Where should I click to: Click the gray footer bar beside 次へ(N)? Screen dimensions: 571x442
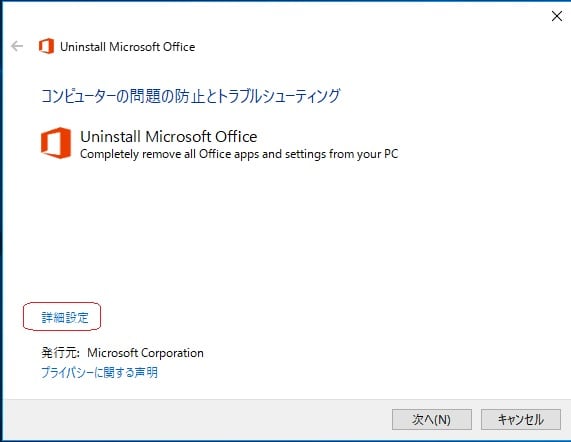point(197,419)
